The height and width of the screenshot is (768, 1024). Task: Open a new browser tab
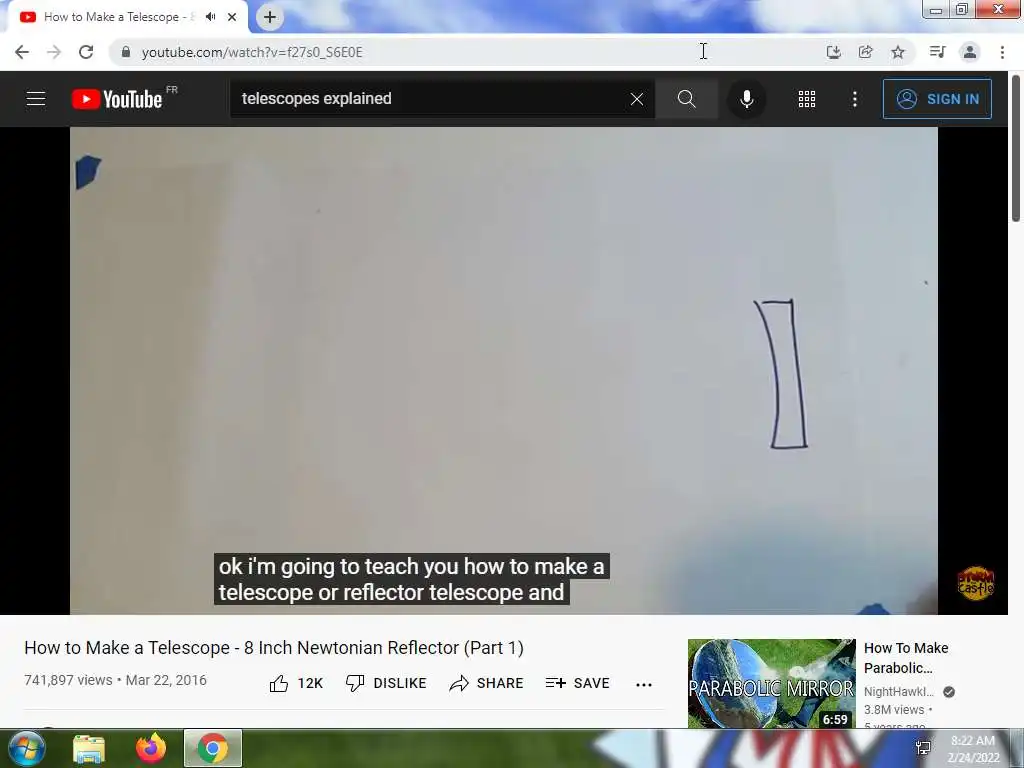point(270,17)
